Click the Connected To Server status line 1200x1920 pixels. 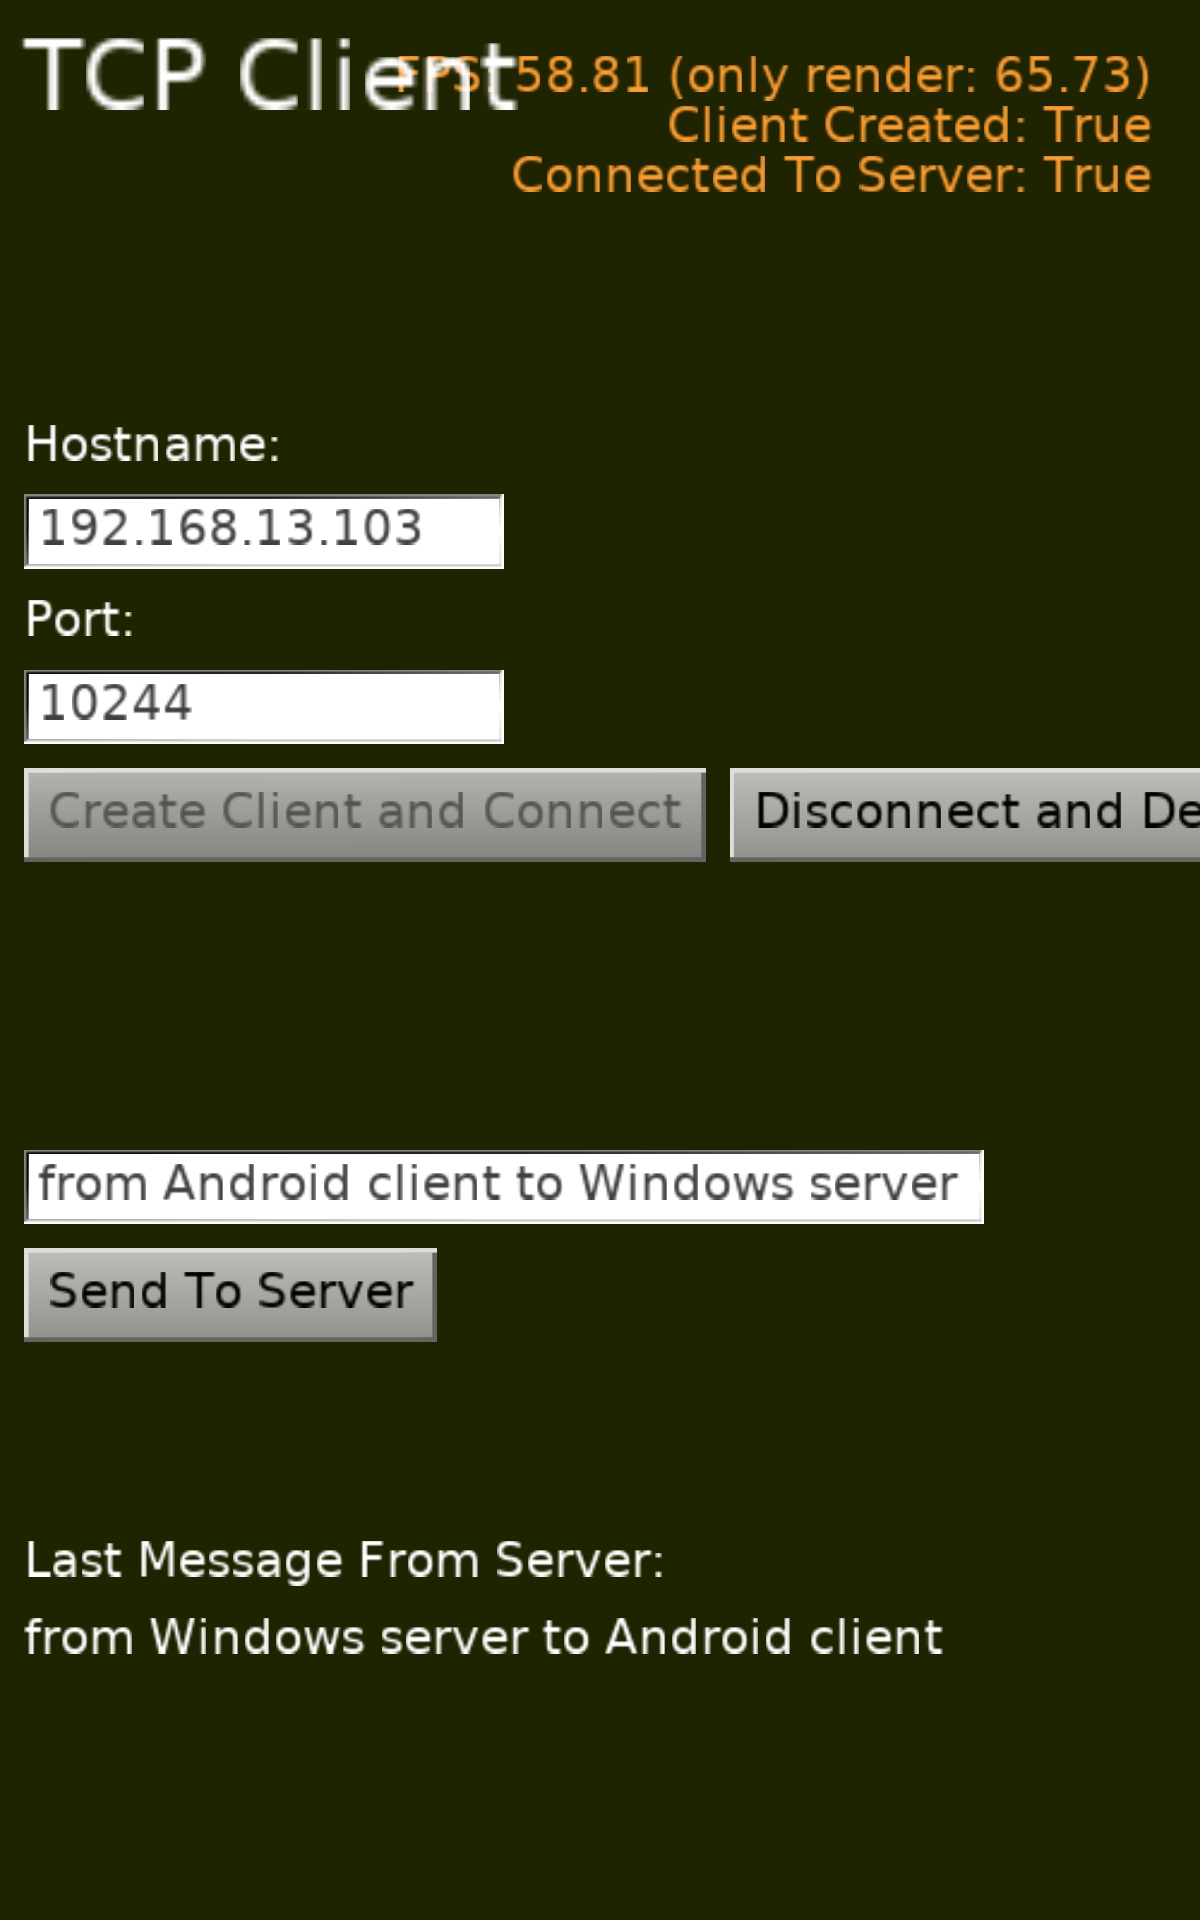tap(831, 175)
